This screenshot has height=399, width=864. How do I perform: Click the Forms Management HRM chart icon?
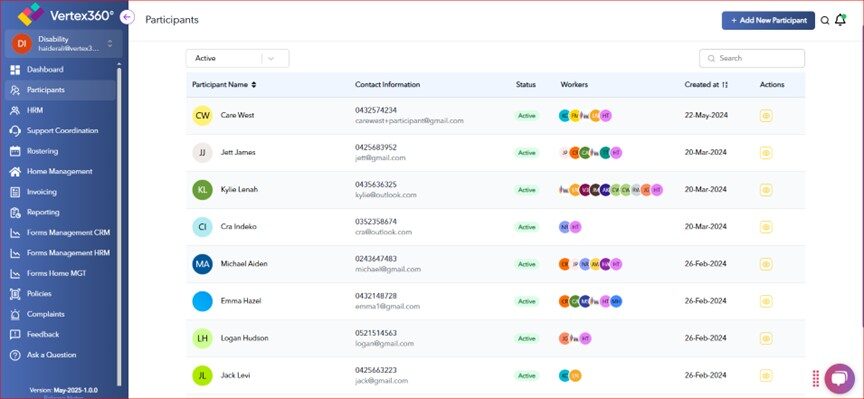(15, 254)
